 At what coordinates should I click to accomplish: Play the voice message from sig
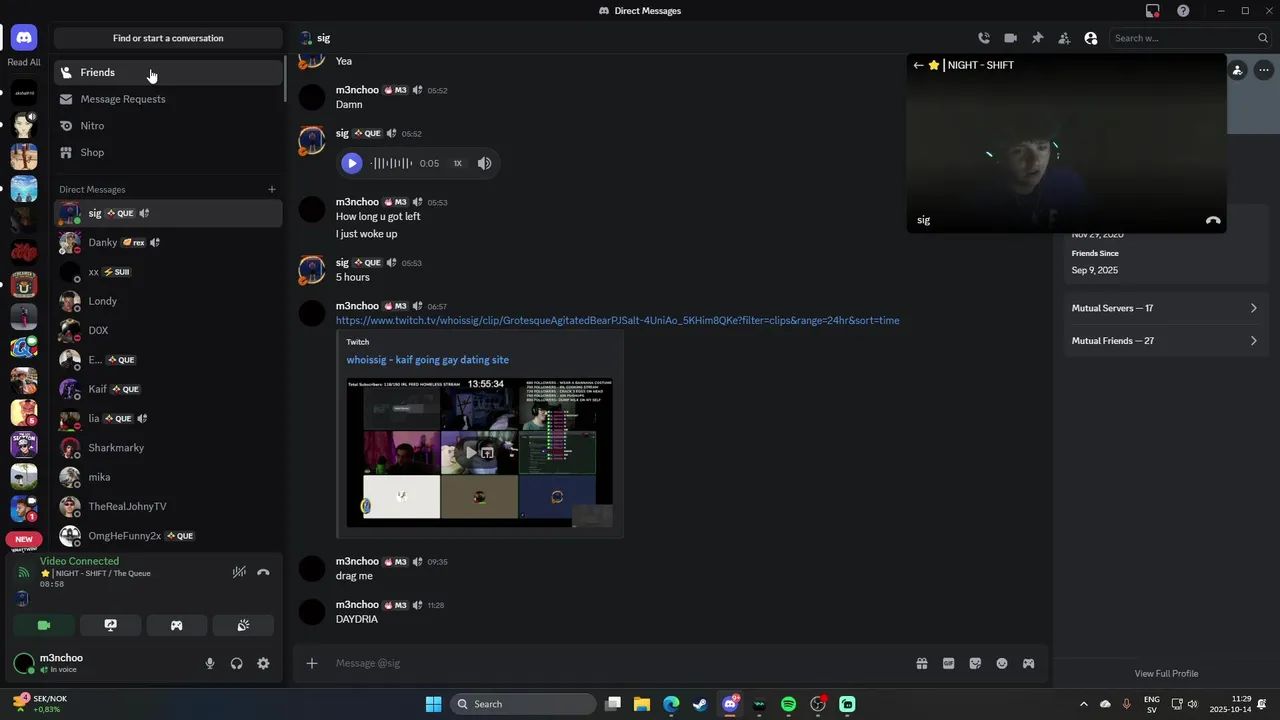tap(351, 163)
